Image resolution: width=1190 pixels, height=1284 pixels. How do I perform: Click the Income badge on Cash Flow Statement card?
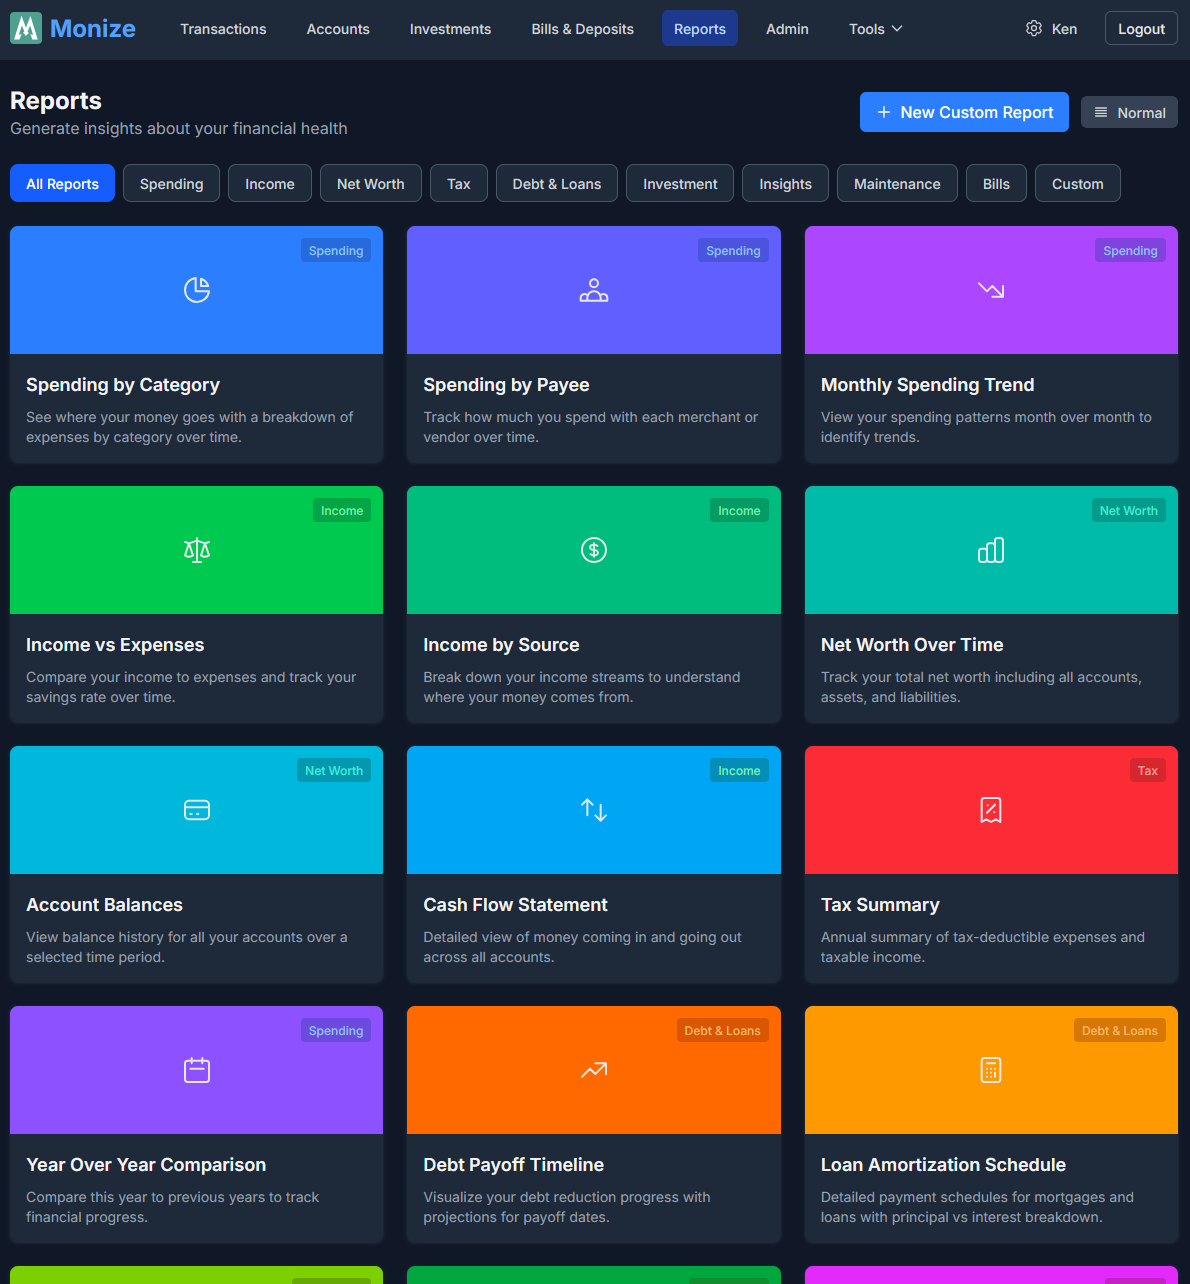coord(739,770)
